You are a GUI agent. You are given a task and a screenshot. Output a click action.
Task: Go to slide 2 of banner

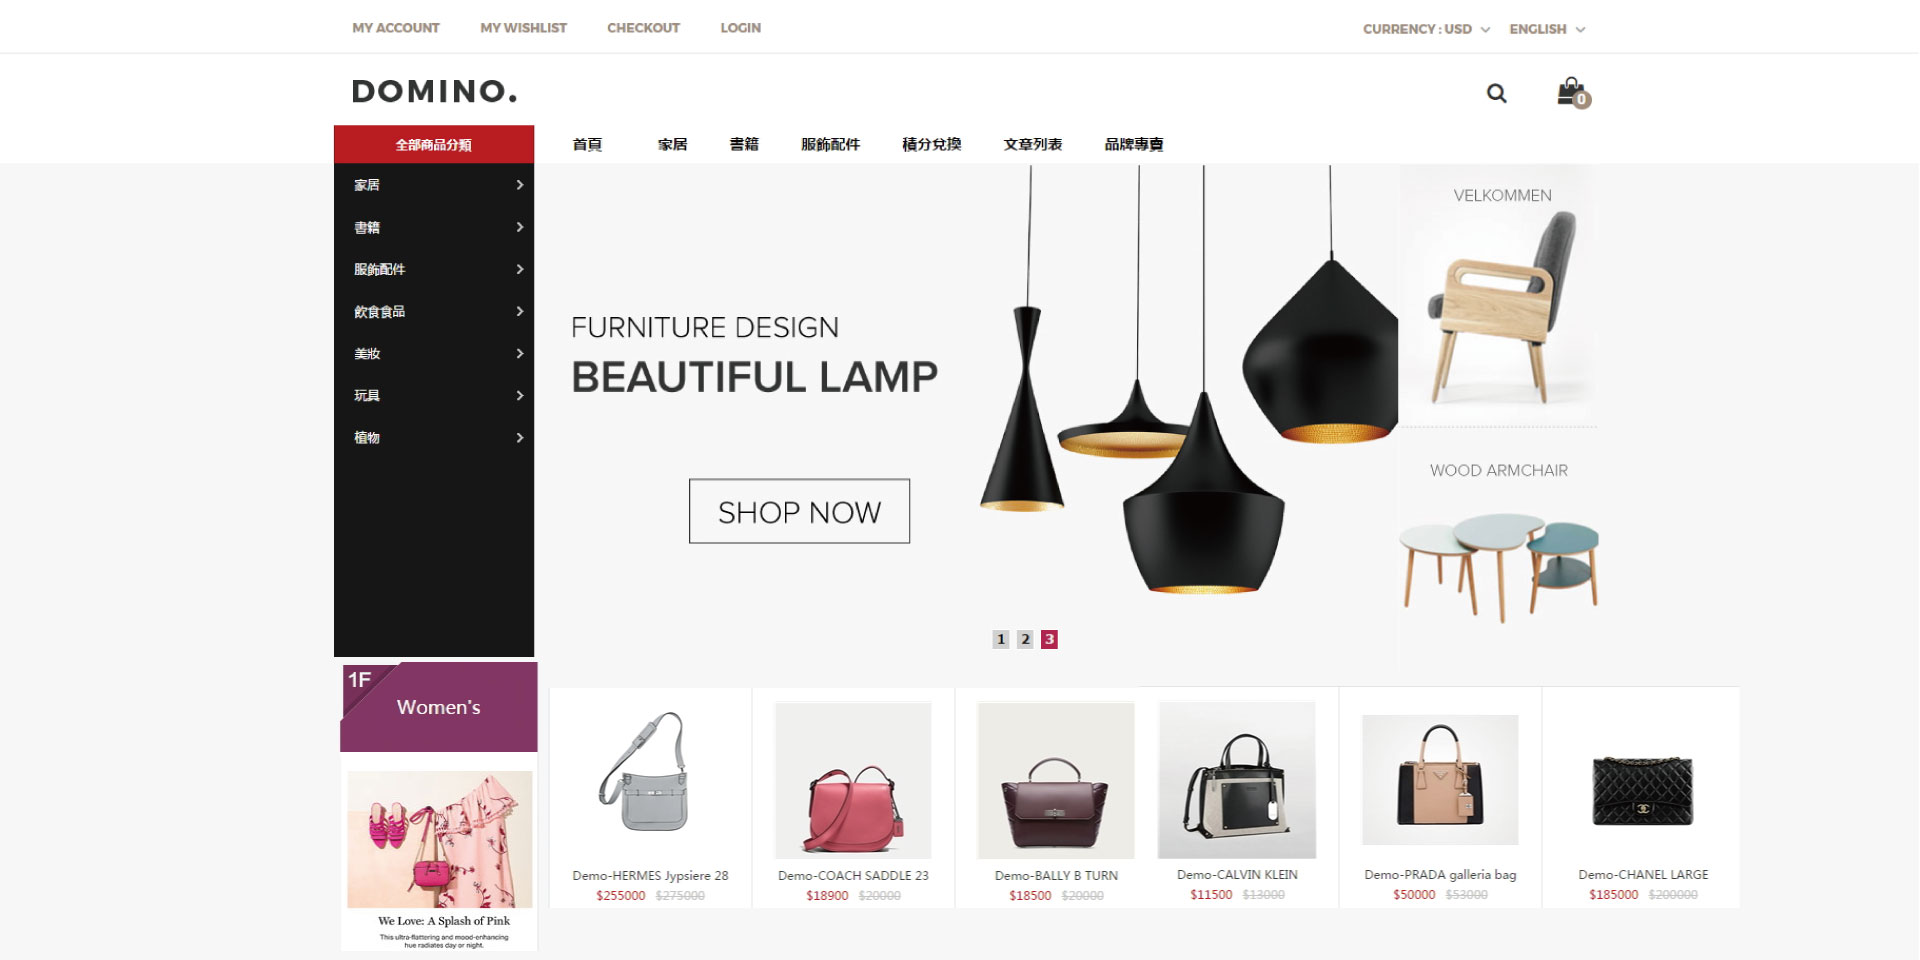(1025, 639)
